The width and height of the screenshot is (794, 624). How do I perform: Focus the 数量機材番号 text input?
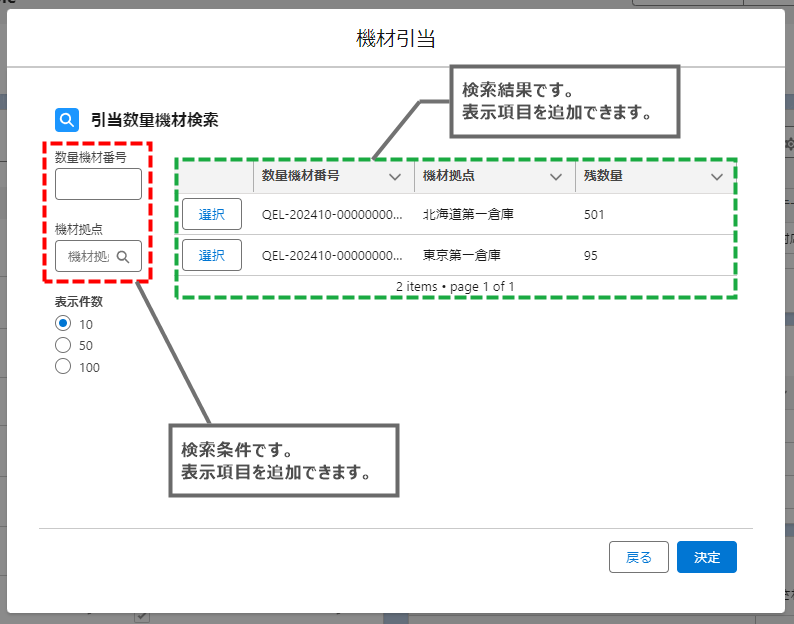click(98, 185)
